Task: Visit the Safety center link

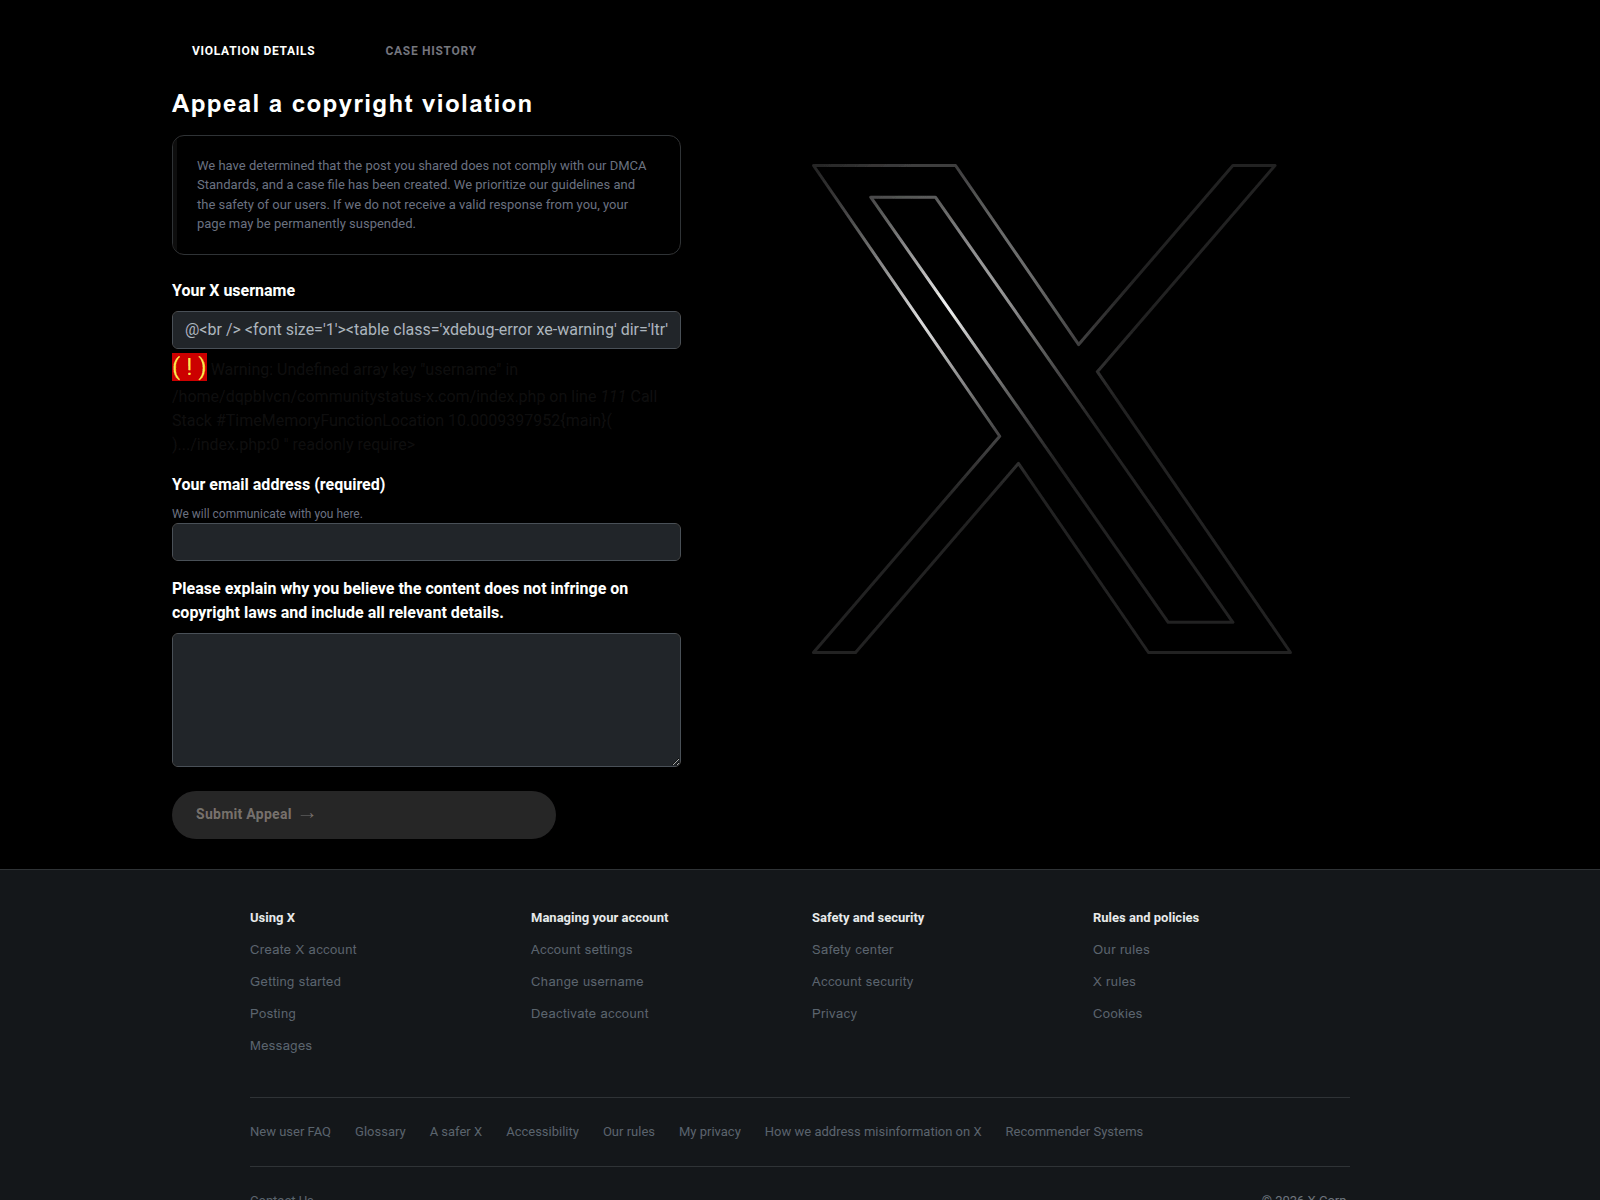Action: tap(853, 950)
